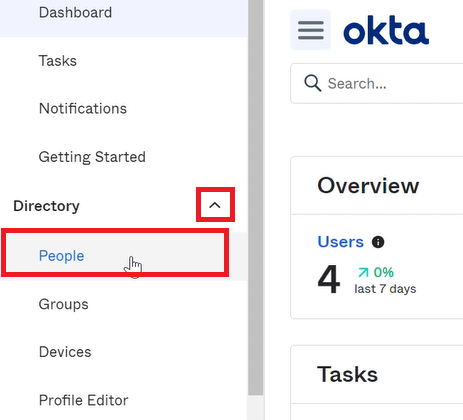Click the Tasks panel heading
This screenshot has width=463, height=420.
347,374
